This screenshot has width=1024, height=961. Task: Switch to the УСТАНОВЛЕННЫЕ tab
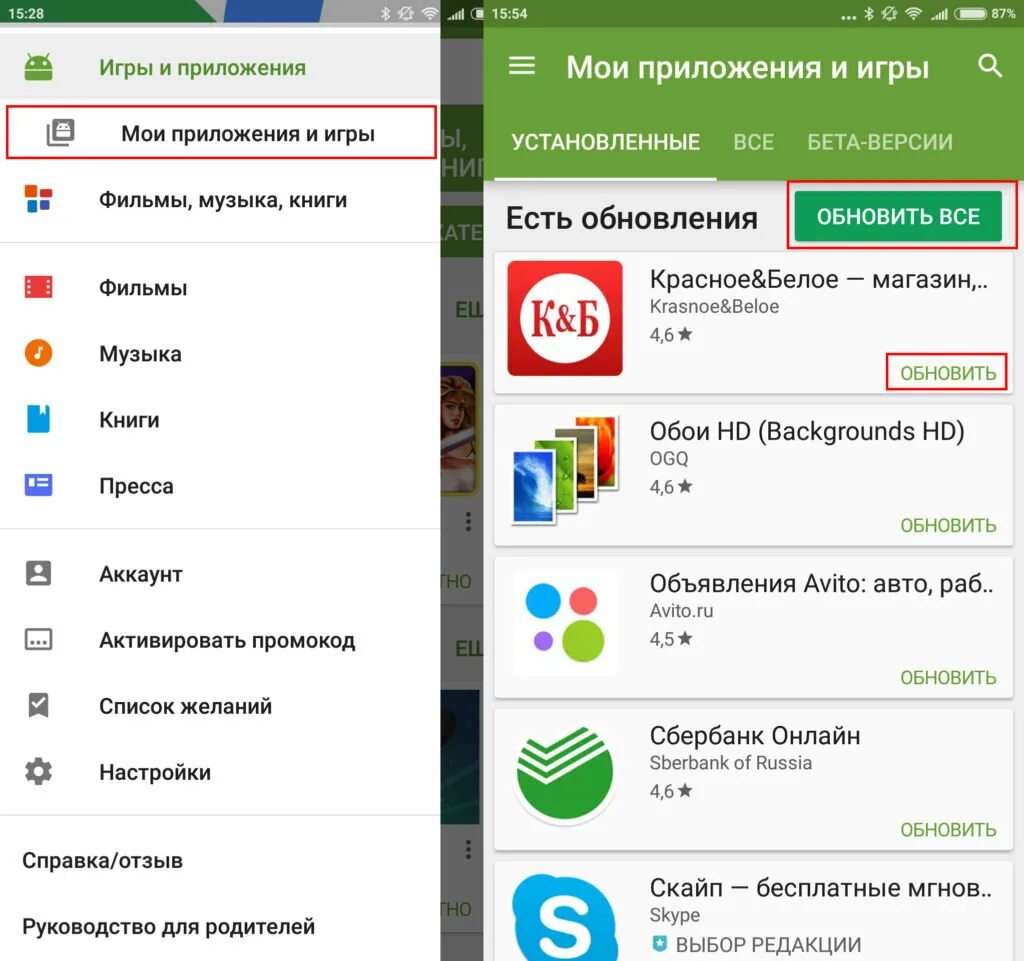(605, 142)
